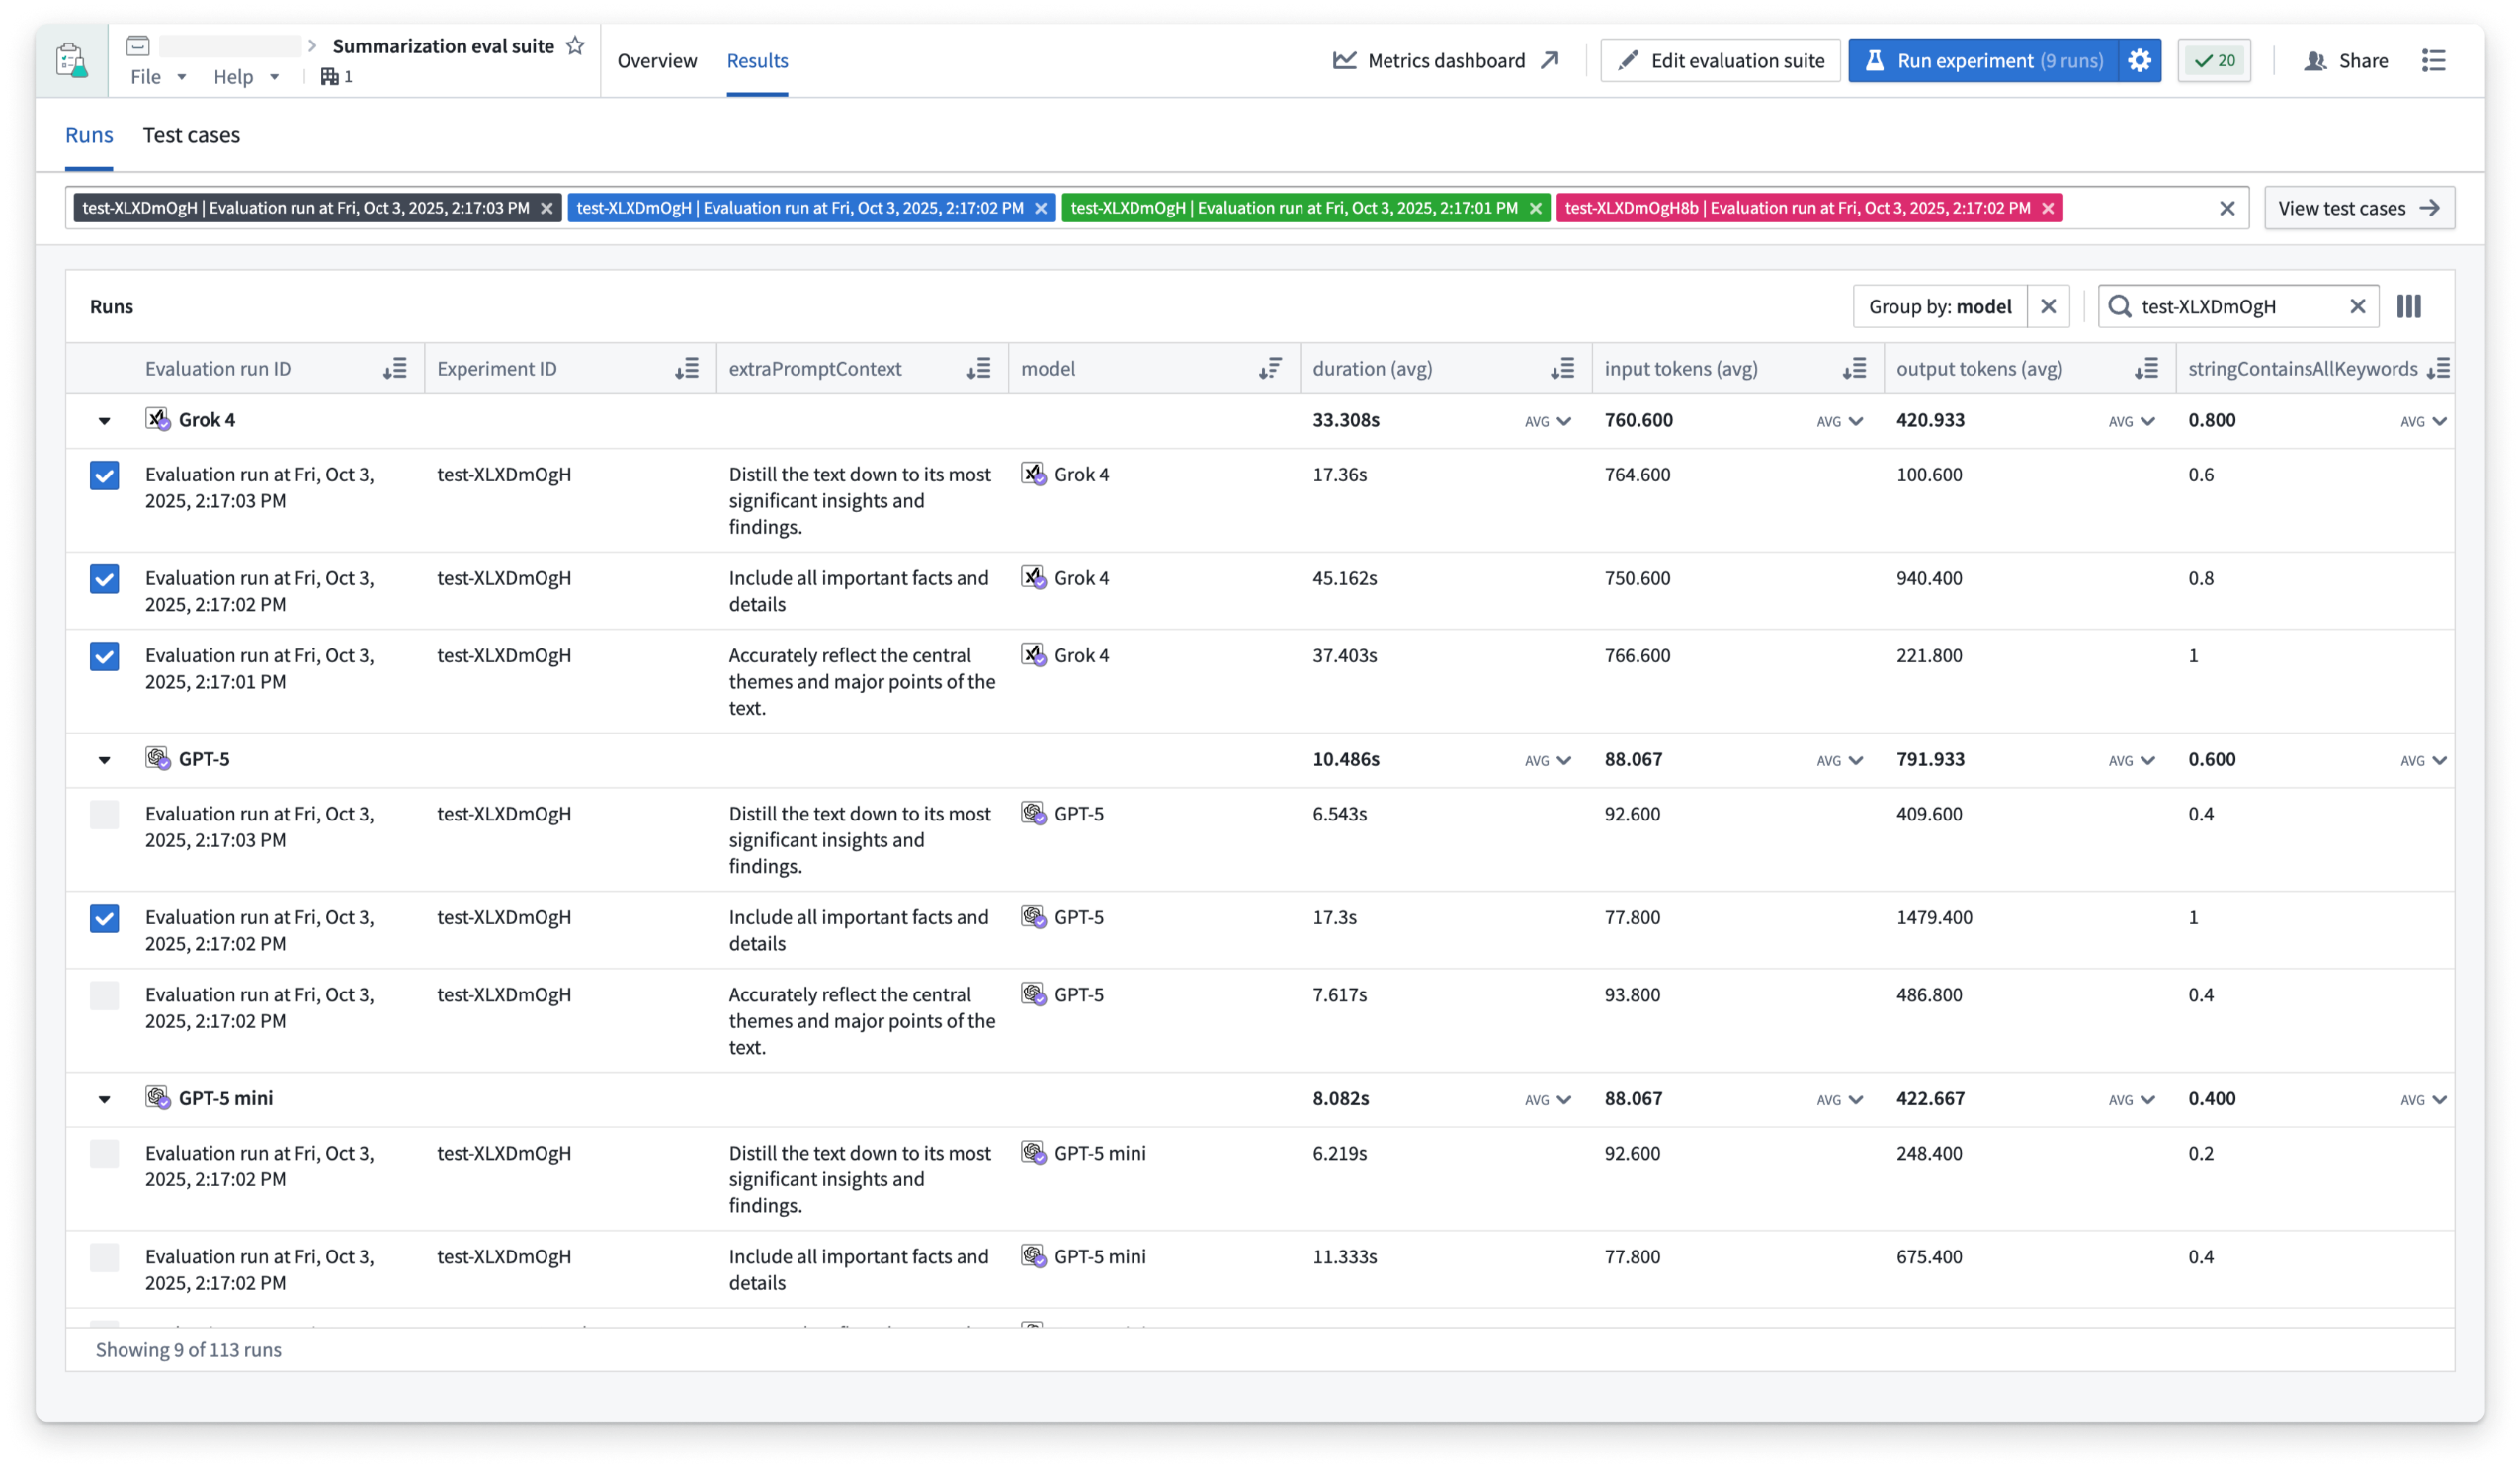Switch to the Test cases tab

[x=191, y=135]
